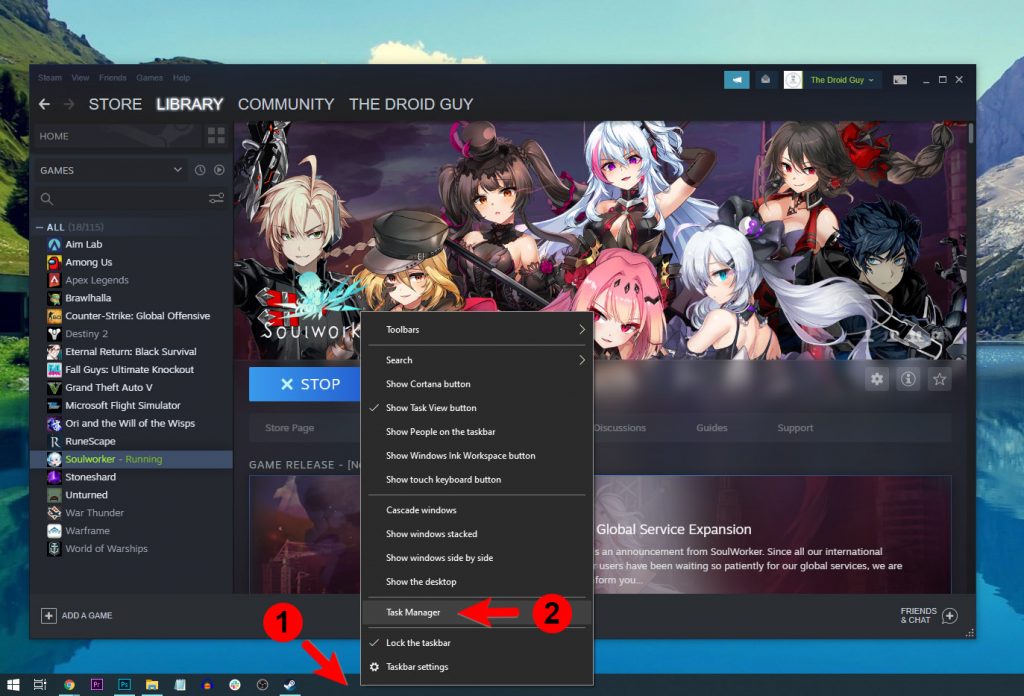
Task: Open the GAMES filter dropdown
Action: (x=111, y=170)
